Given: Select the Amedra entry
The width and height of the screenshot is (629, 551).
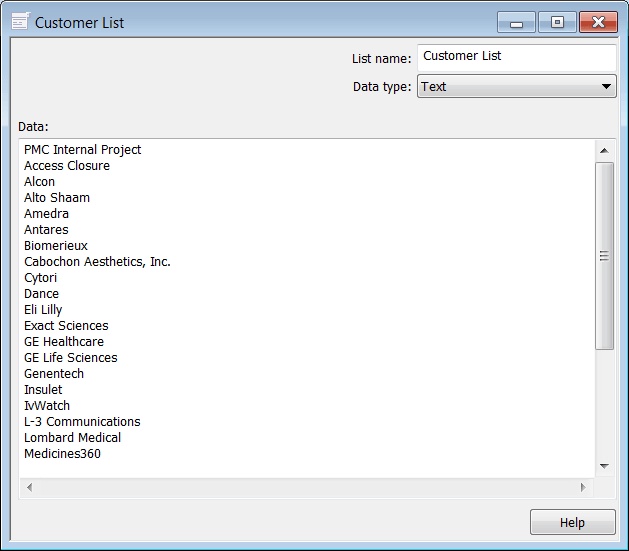Looking at the screenshot, I should (46, 214).
